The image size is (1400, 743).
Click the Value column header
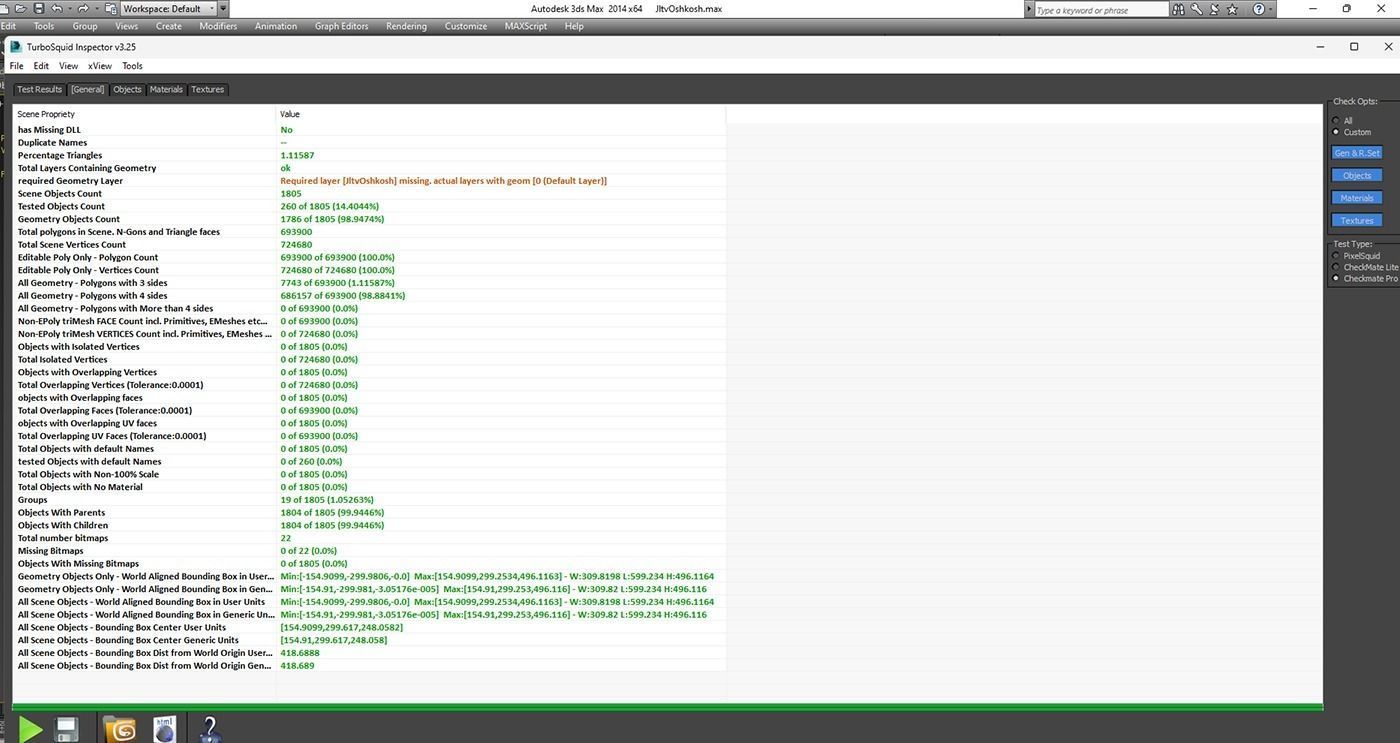500,114
